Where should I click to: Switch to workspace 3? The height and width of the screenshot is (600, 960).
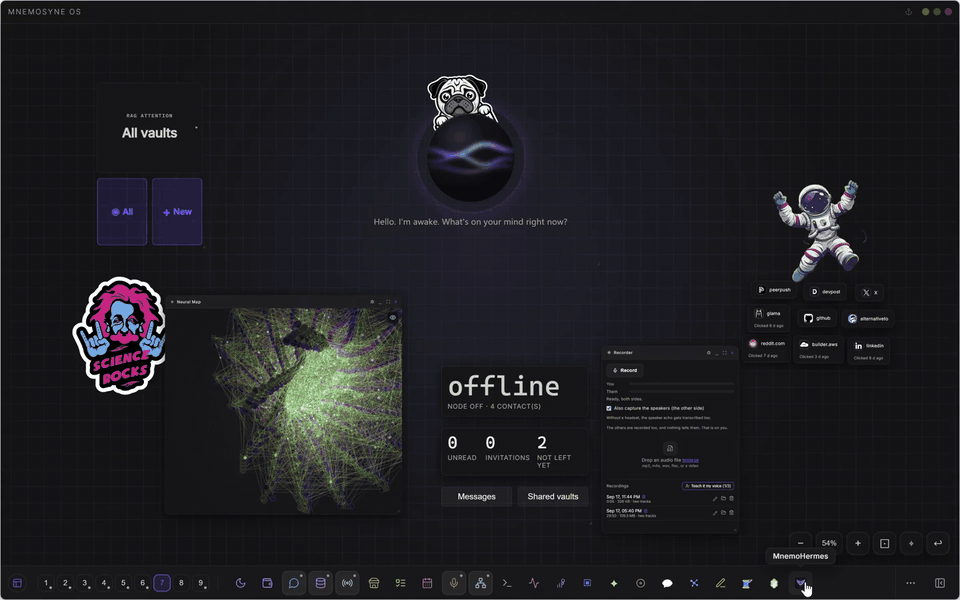85,583
